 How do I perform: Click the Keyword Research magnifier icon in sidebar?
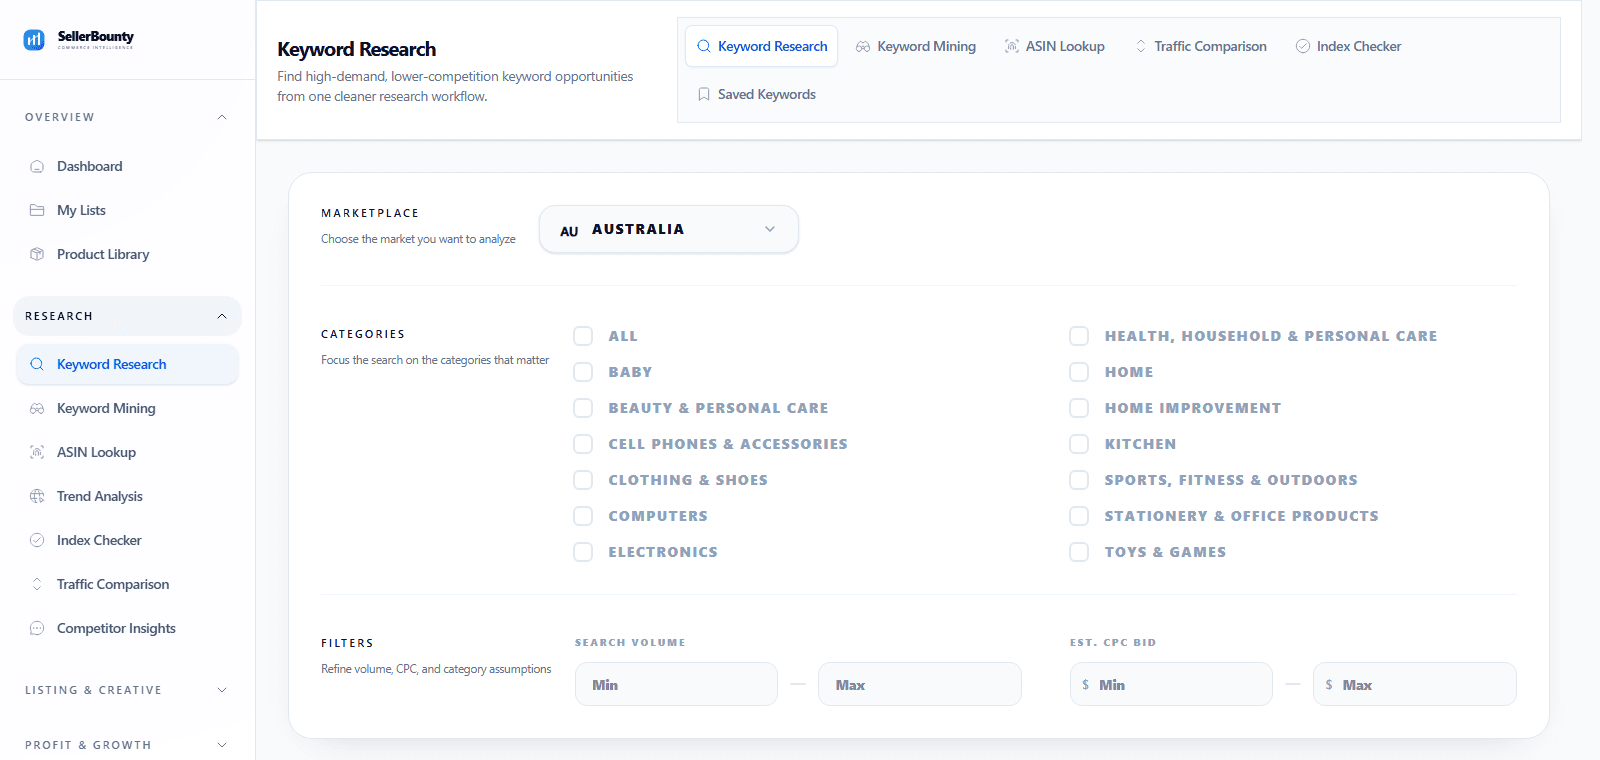pyautogui.click(x=37, y=365)
